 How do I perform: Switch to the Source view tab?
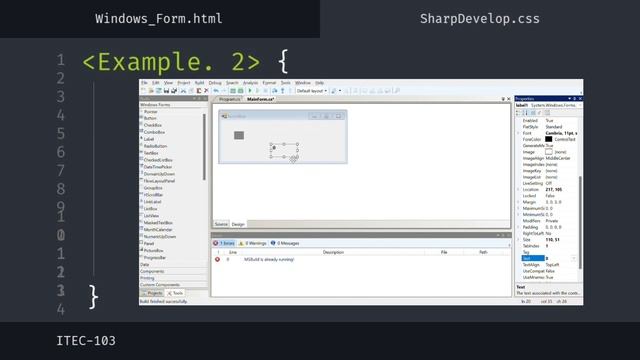(221, 224)
